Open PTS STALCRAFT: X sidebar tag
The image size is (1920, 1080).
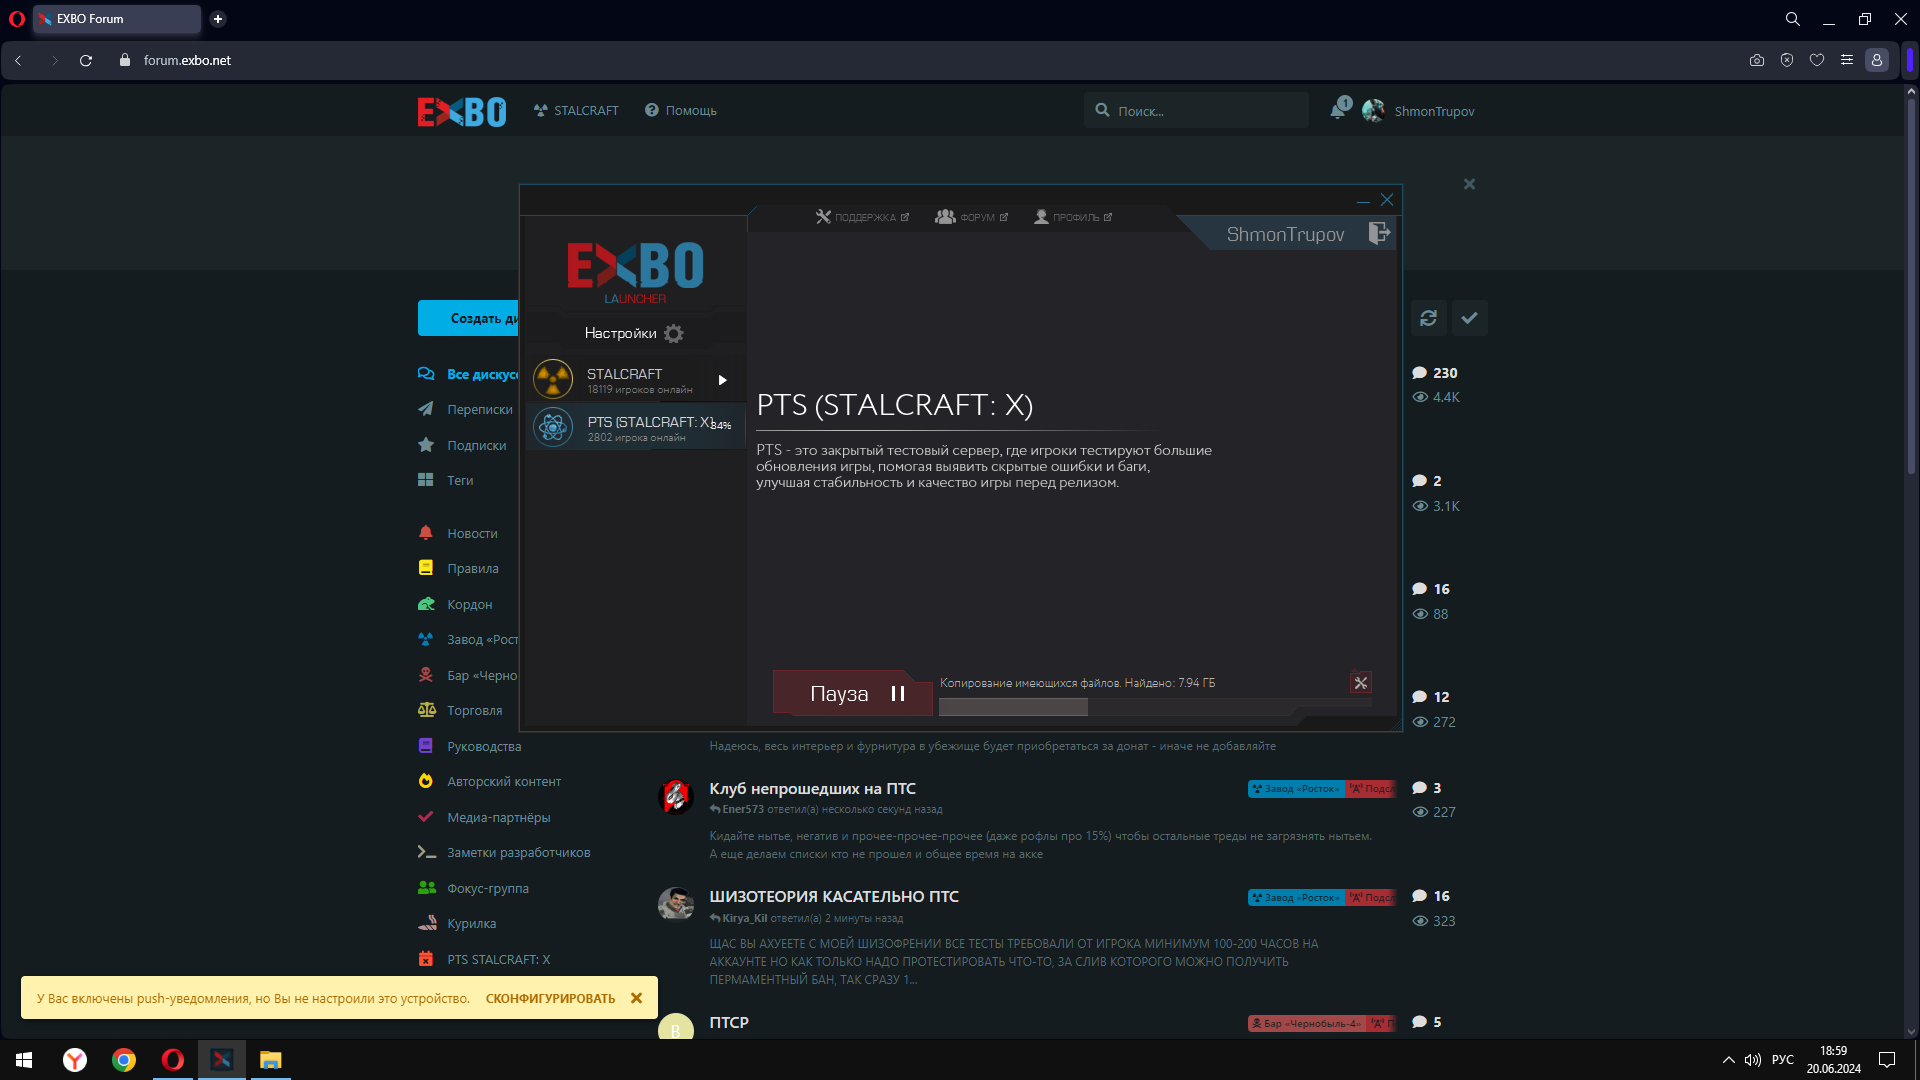485,959
